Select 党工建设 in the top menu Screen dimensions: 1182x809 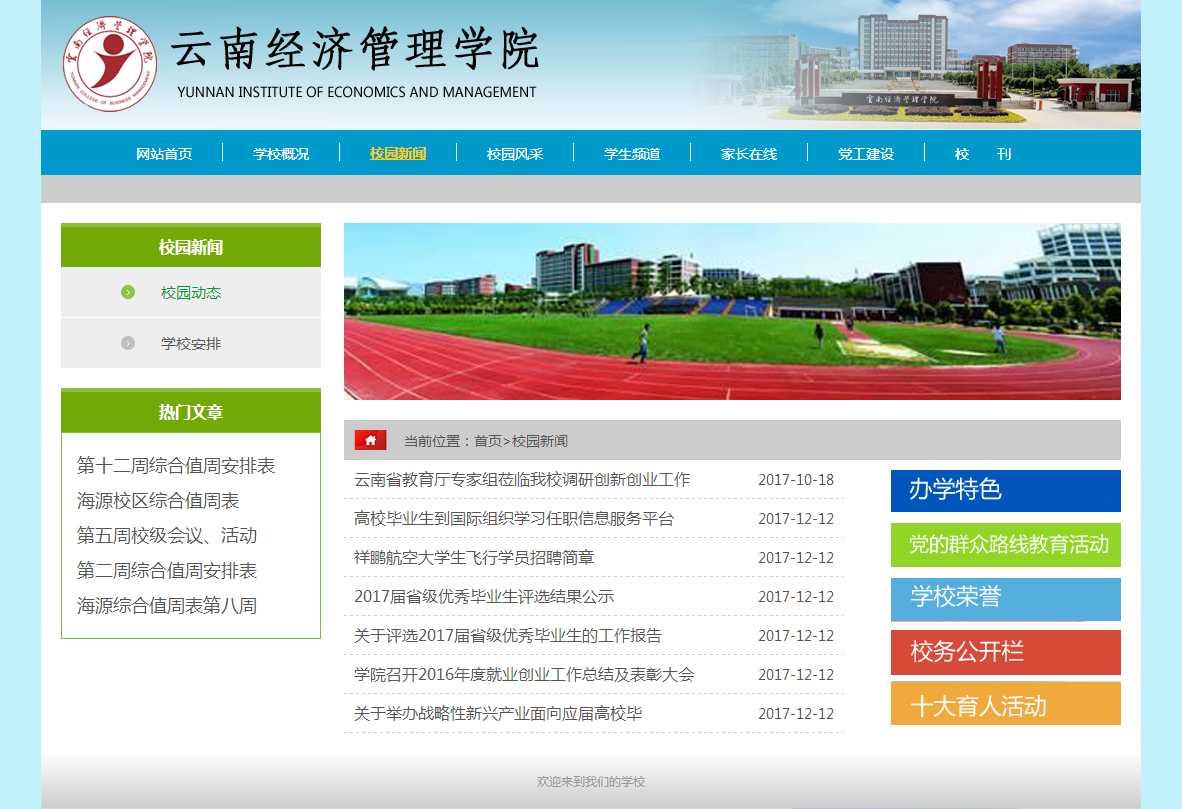point(866,154)
